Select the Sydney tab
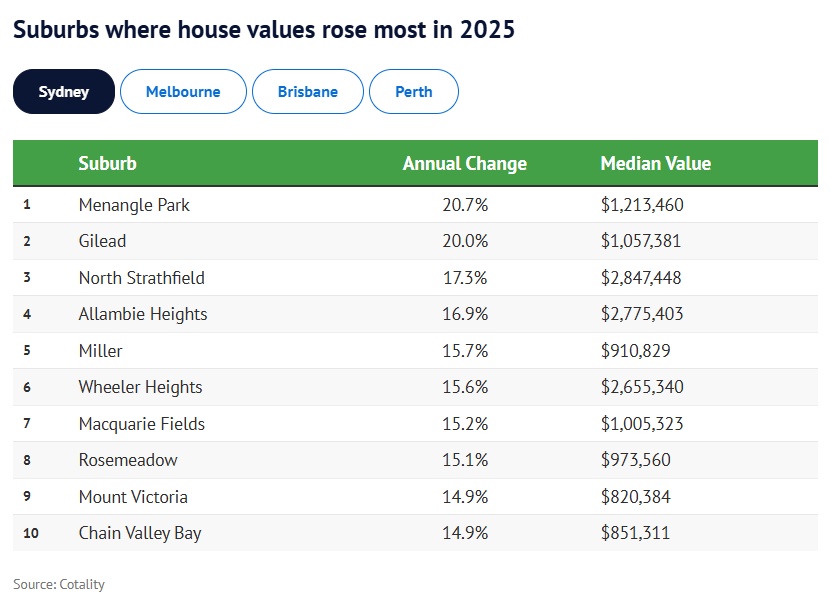 point(64,92)
